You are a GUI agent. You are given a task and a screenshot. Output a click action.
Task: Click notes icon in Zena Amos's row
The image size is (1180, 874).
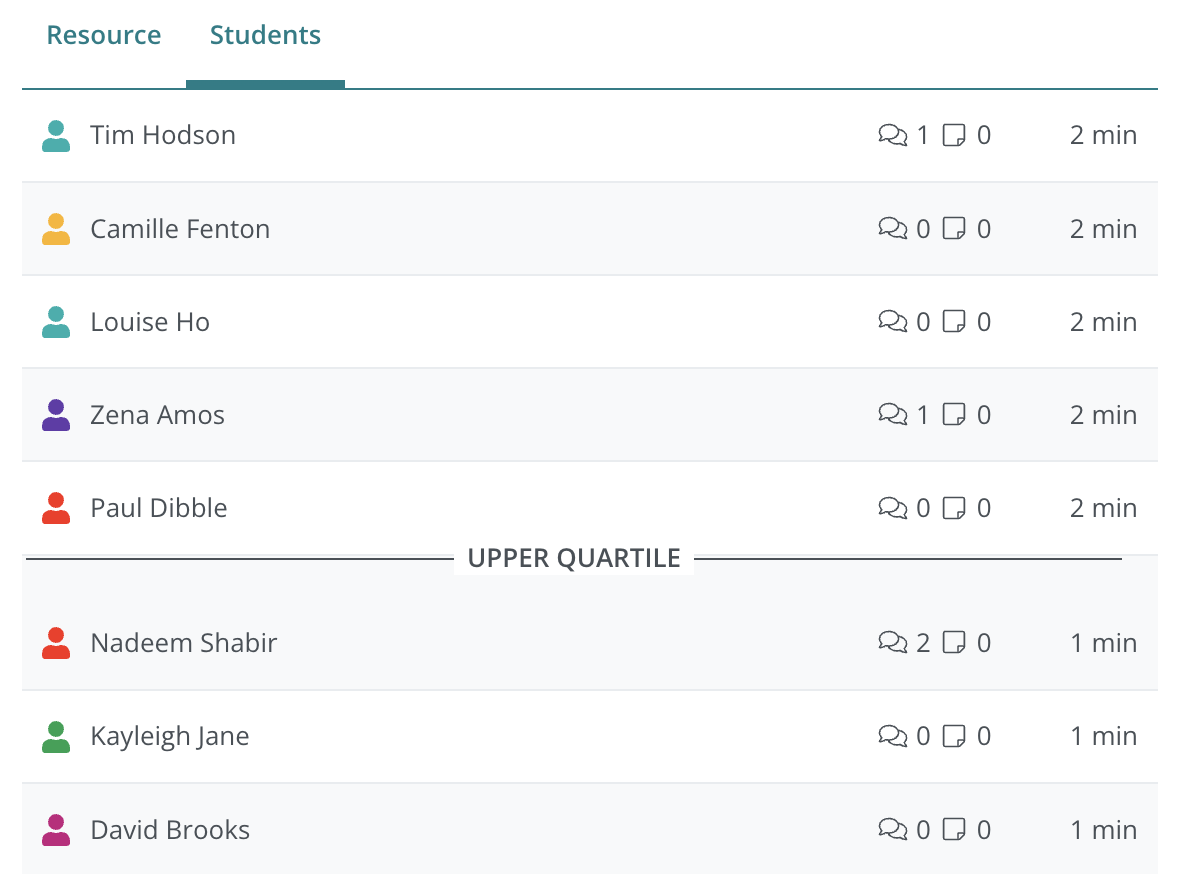[x=955, y=414]
